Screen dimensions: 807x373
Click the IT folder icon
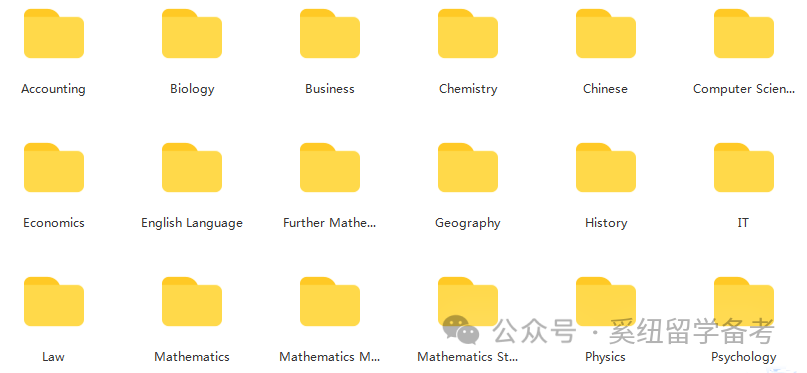(744, 168)
